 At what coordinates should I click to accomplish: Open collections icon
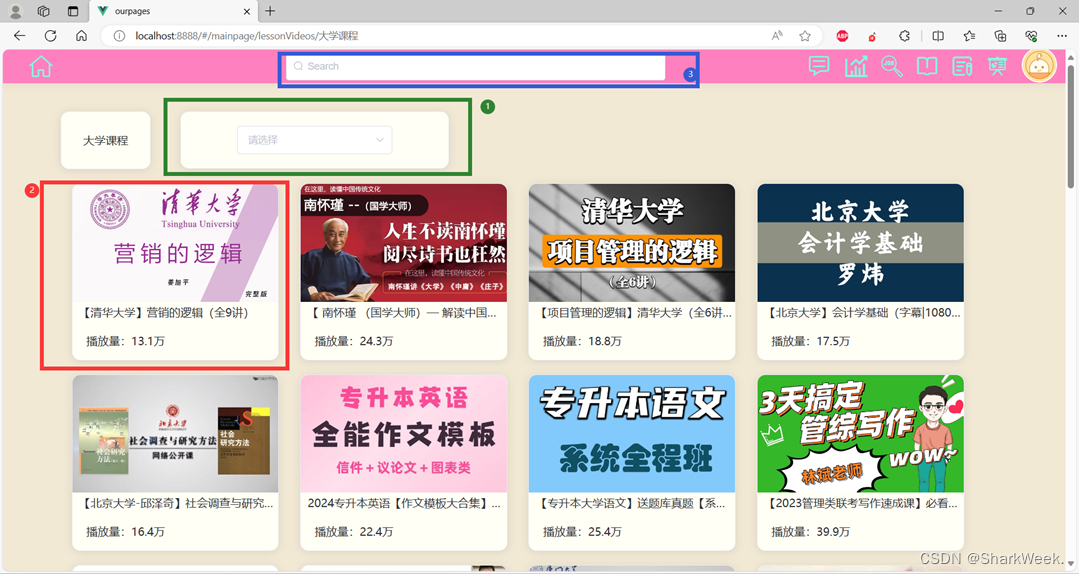[1001, 36]
